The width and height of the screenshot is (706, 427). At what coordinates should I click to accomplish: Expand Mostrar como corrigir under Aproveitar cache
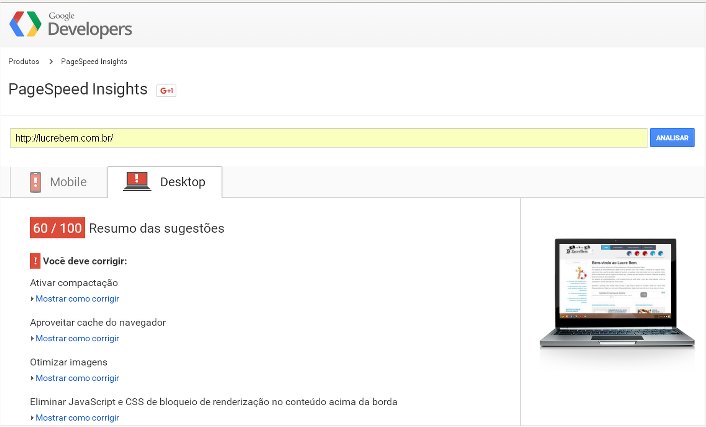77,338
